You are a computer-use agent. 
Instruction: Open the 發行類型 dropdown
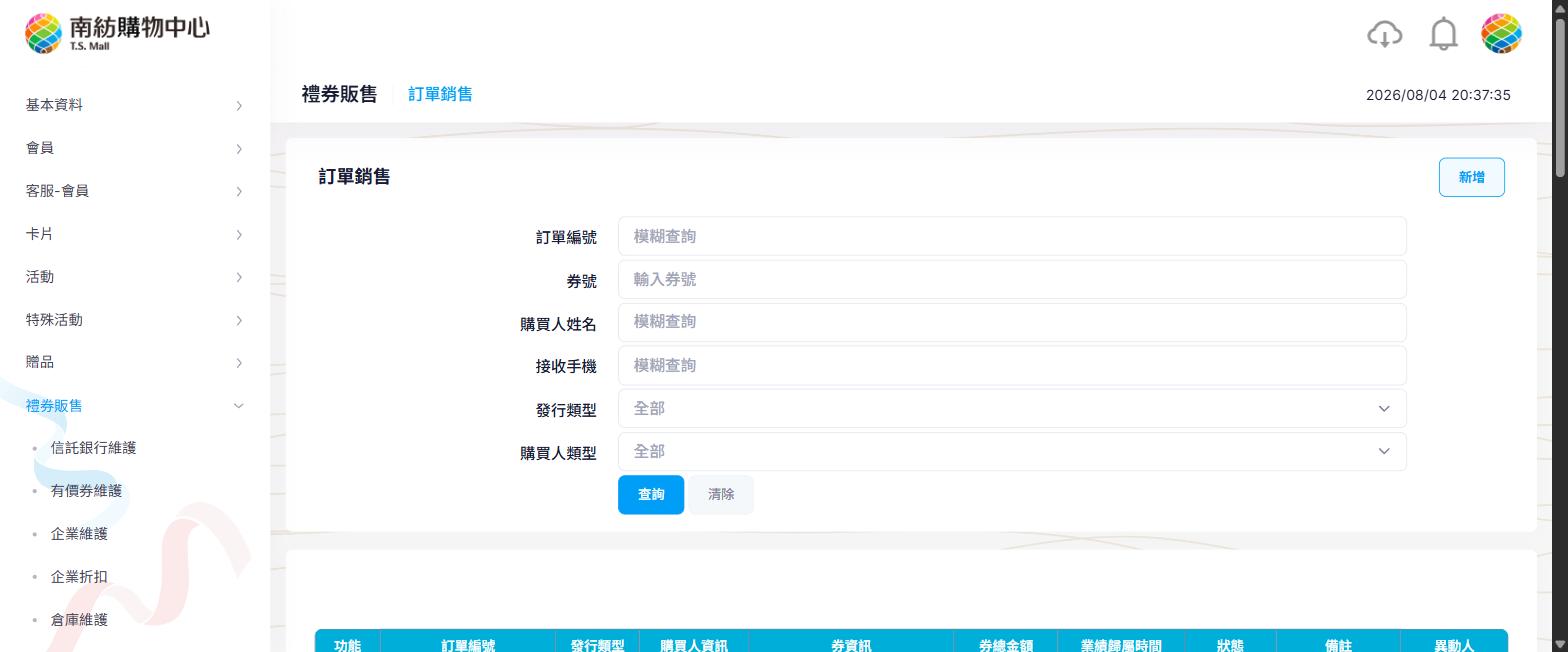click(x=1012, y=408)
